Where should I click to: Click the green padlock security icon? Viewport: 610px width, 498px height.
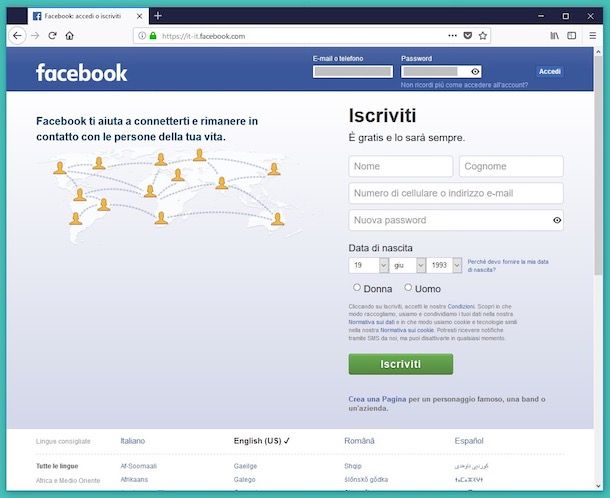click(x=153, y=36)
